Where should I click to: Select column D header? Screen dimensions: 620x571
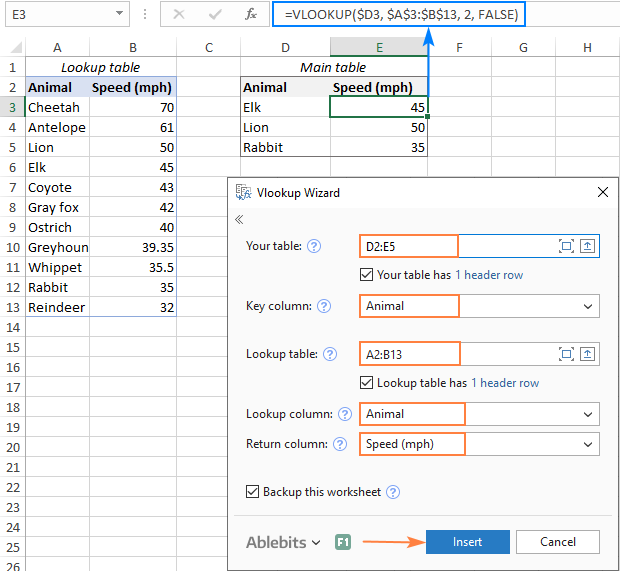click(285, 48)
